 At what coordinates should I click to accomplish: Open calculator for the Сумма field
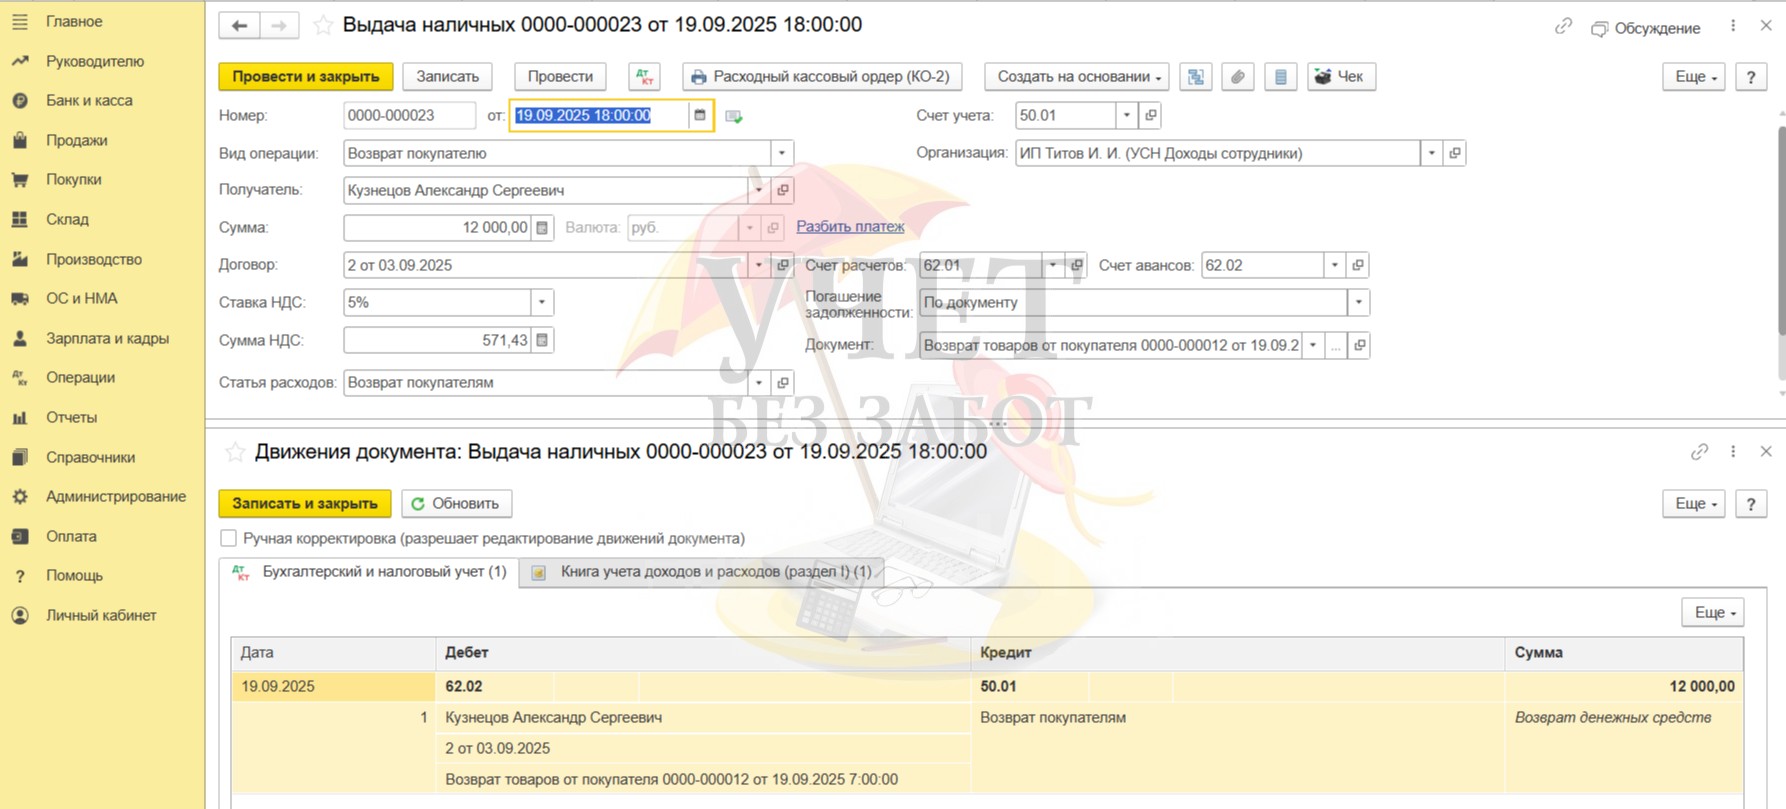click(542, 228)
